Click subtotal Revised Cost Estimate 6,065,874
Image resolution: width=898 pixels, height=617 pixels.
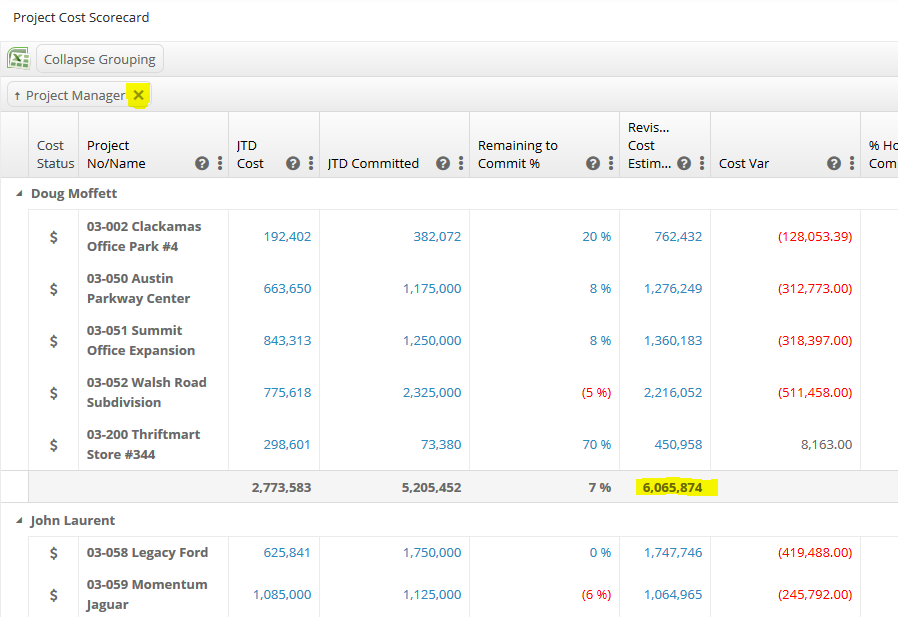672,488
